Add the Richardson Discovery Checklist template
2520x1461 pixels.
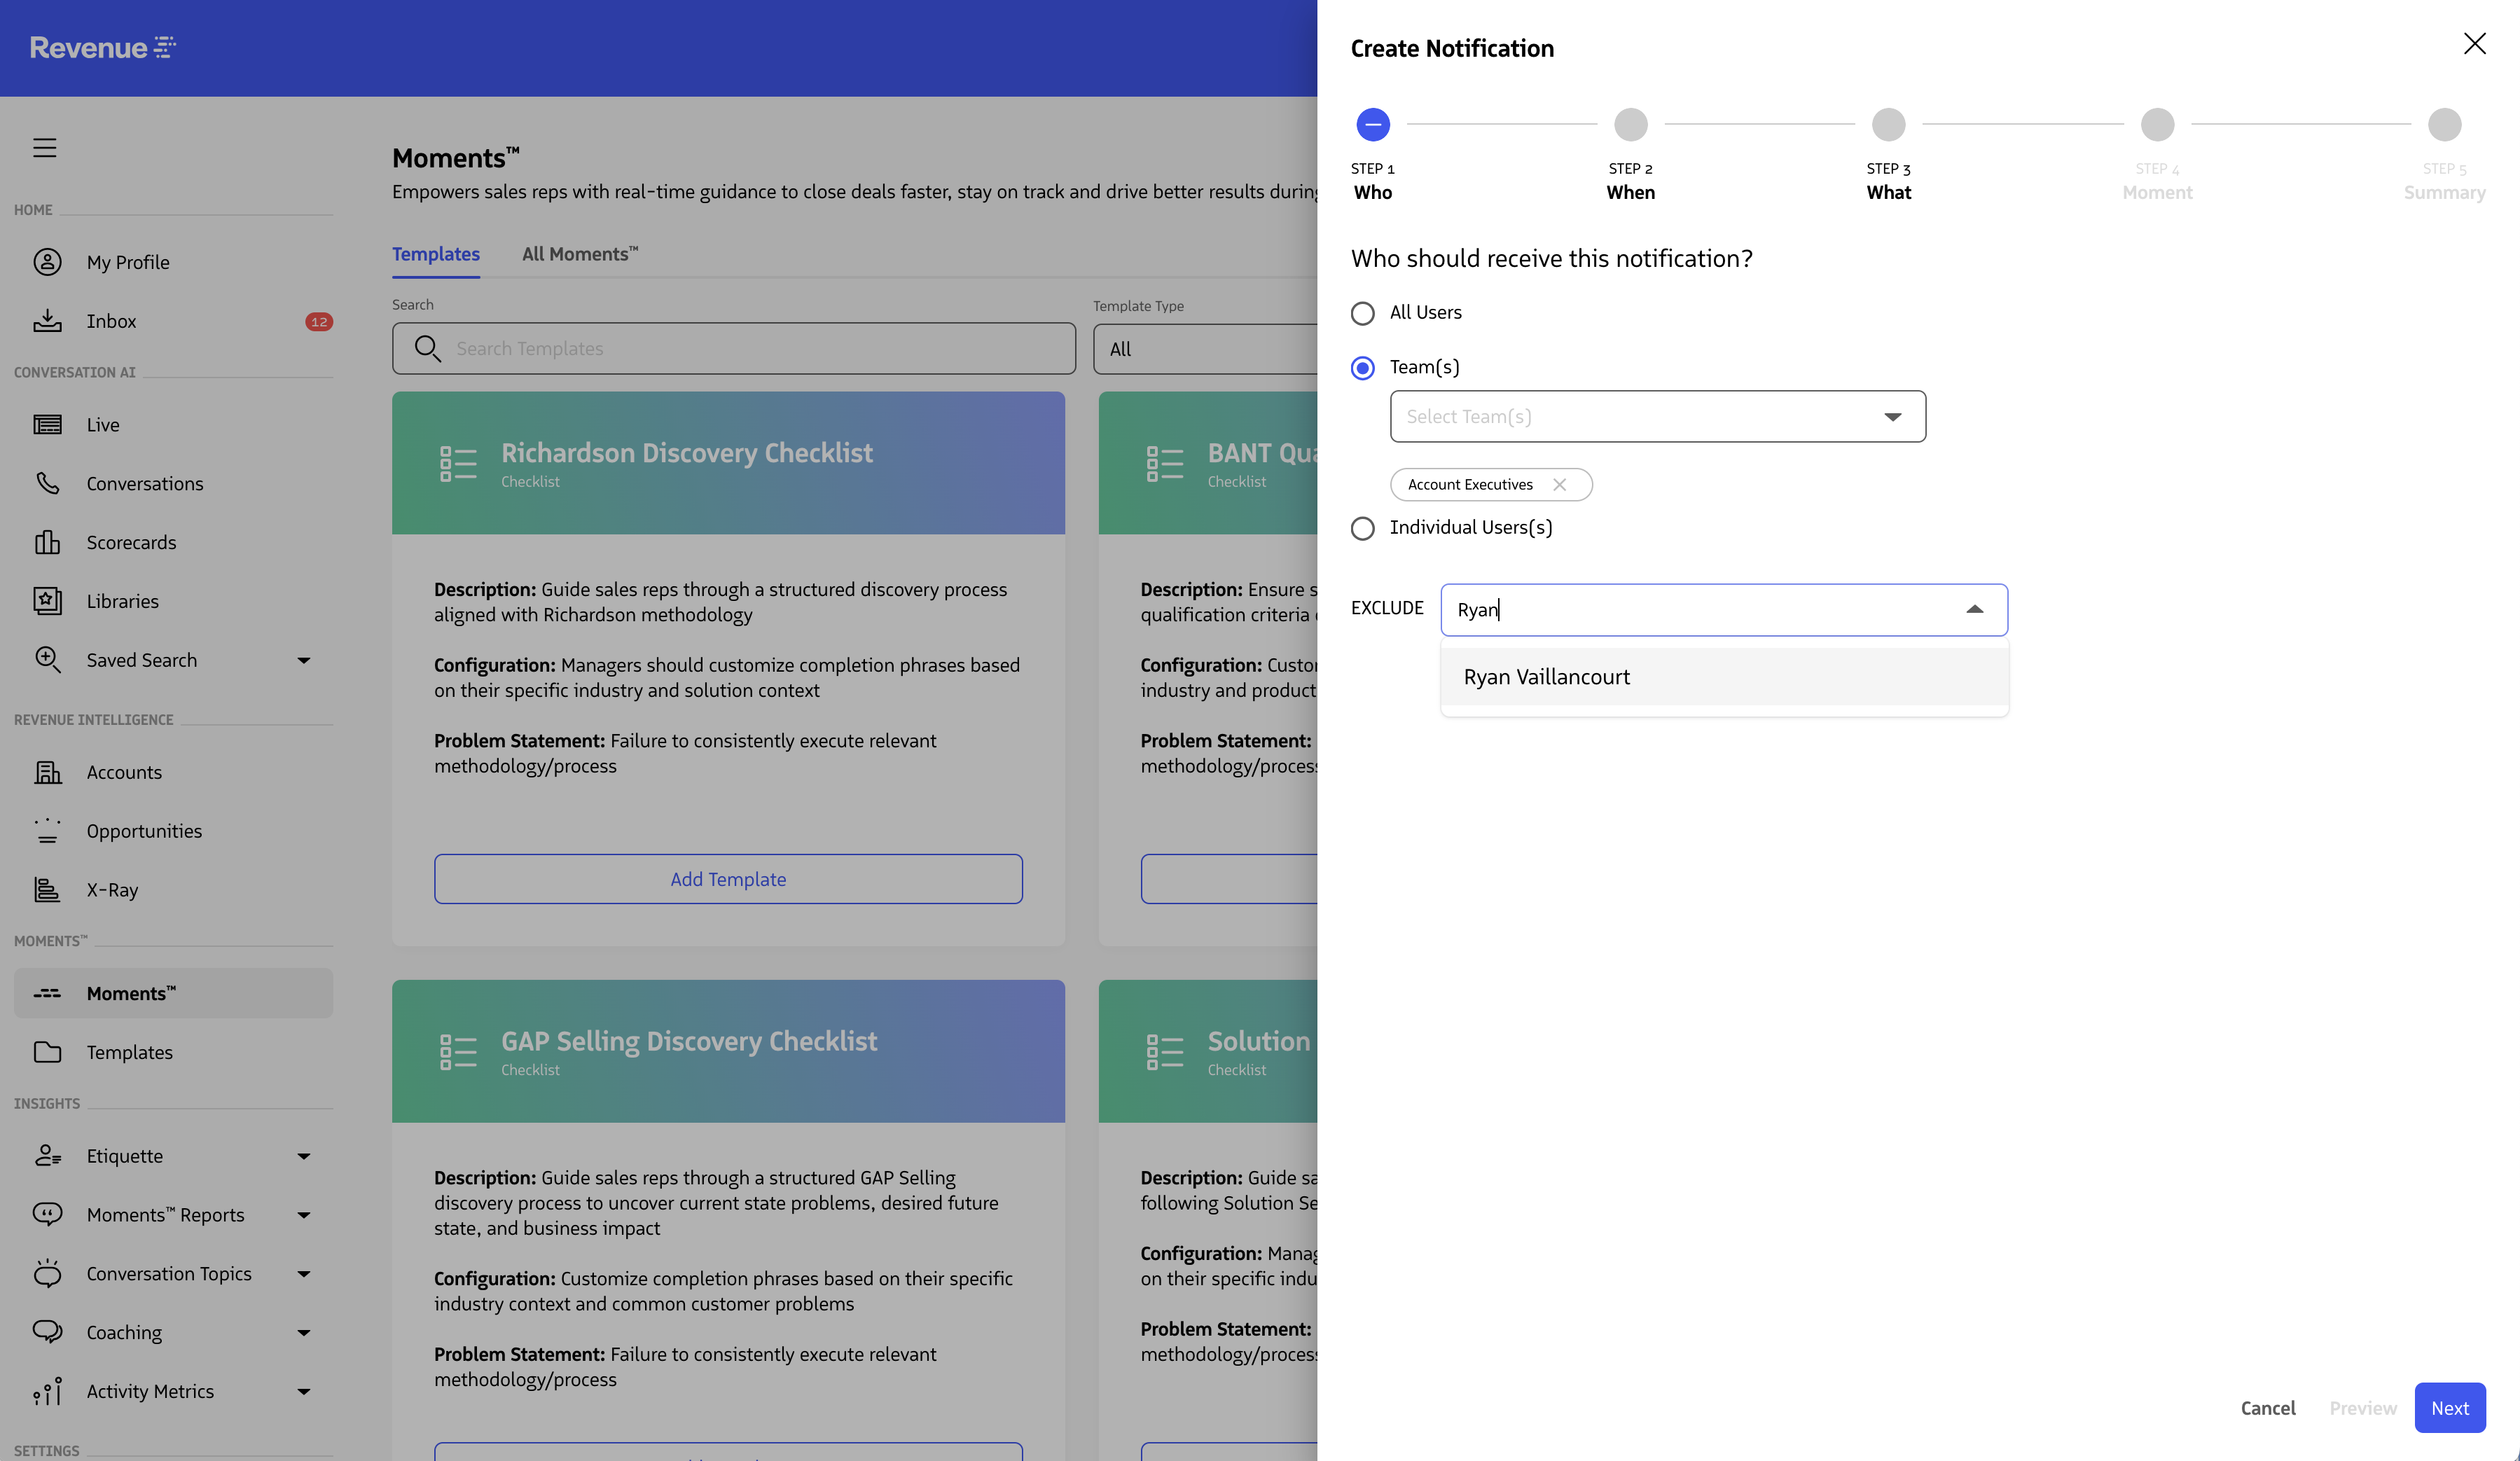(x=728, y=879)
